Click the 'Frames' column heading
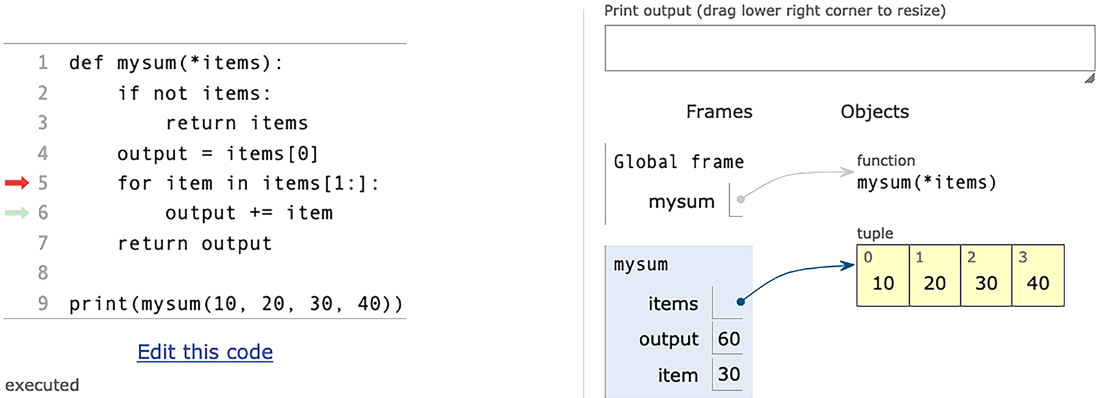This screenshot has height=398, width=1100. (719, 112)
